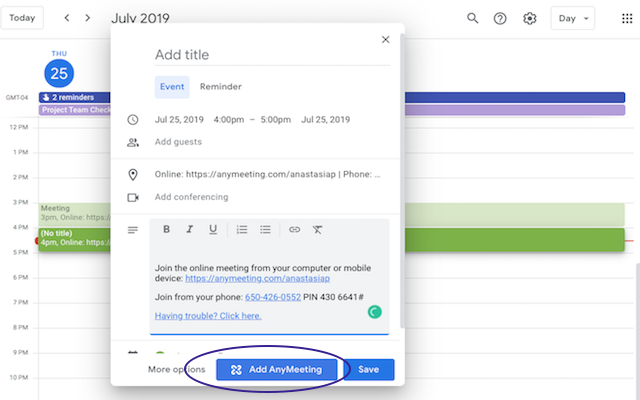
Task: Change the 5:00pm end time
Action: [x=276, y=120]
